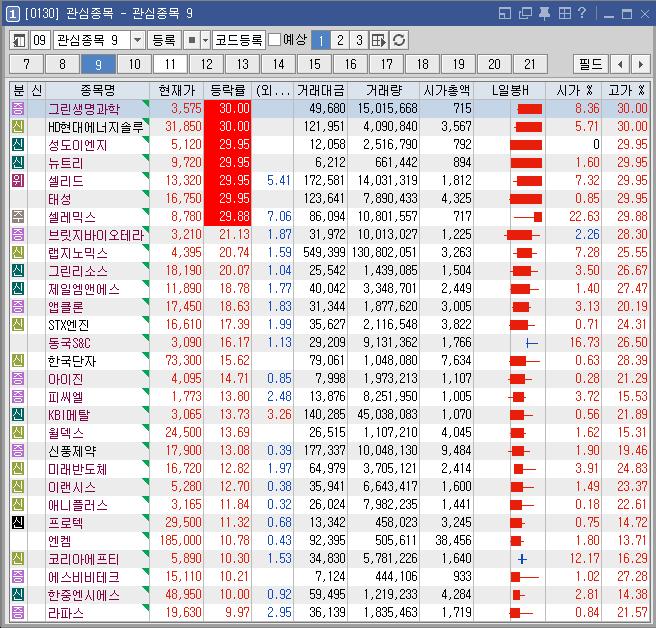
Task: Switch to watchlist tab 8
Action: (62, 64)
